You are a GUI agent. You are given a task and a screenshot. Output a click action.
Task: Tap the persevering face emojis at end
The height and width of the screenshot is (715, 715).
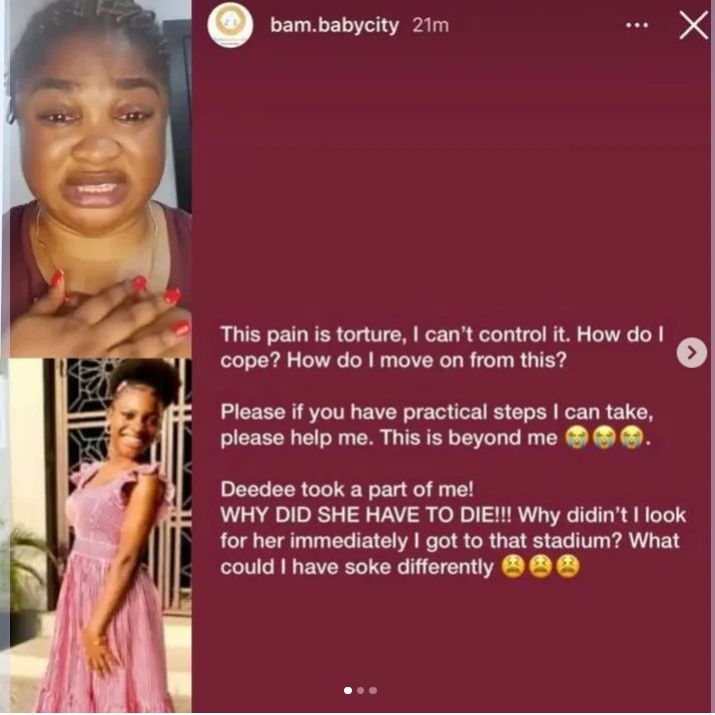[540, 567]
